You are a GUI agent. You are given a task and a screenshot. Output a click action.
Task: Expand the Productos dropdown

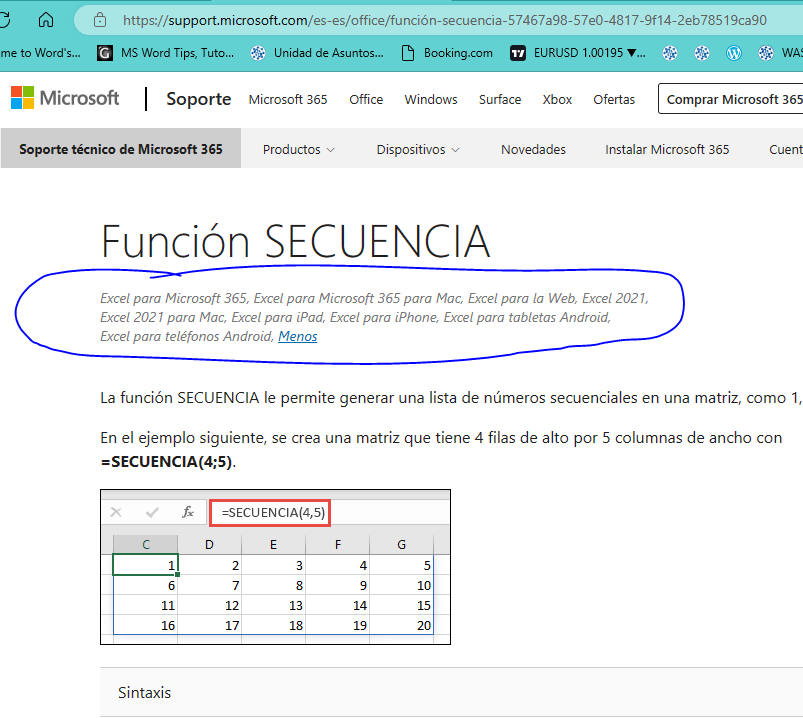click(299, 150)
